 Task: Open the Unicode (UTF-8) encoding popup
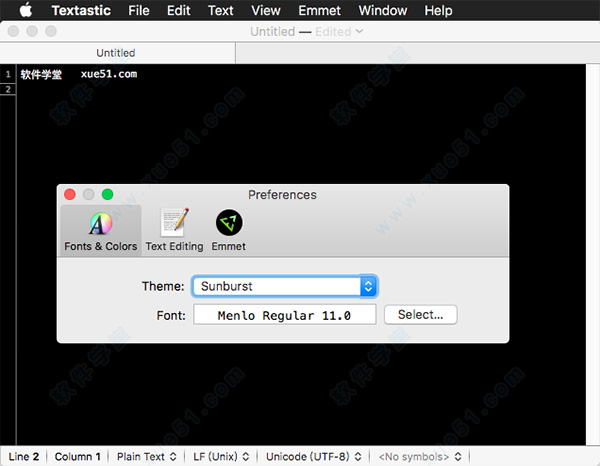313,457
